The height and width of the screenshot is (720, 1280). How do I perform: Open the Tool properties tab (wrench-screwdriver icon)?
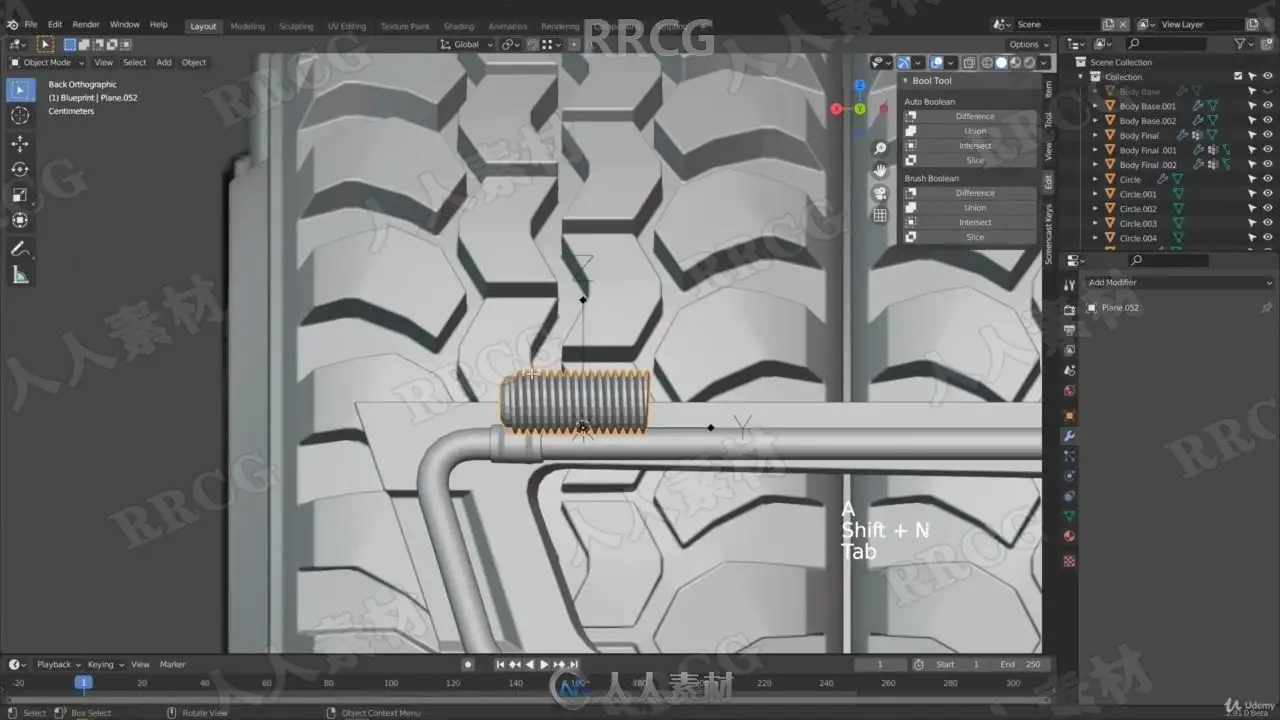click(1069, 286)
